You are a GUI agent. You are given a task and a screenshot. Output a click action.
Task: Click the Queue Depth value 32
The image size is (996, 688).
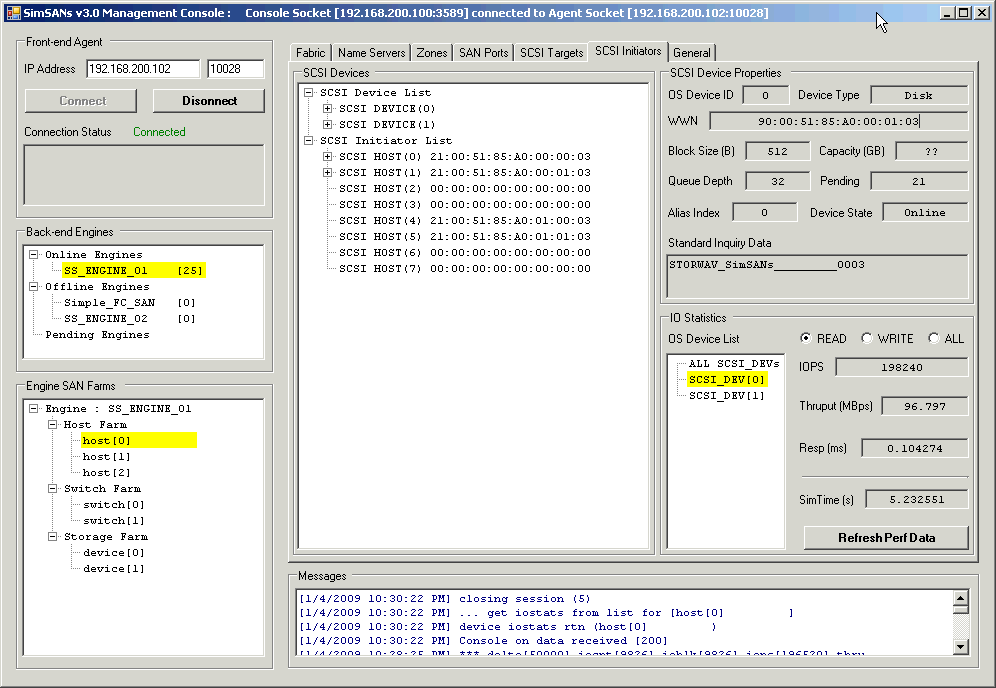[x=777, y=181]
